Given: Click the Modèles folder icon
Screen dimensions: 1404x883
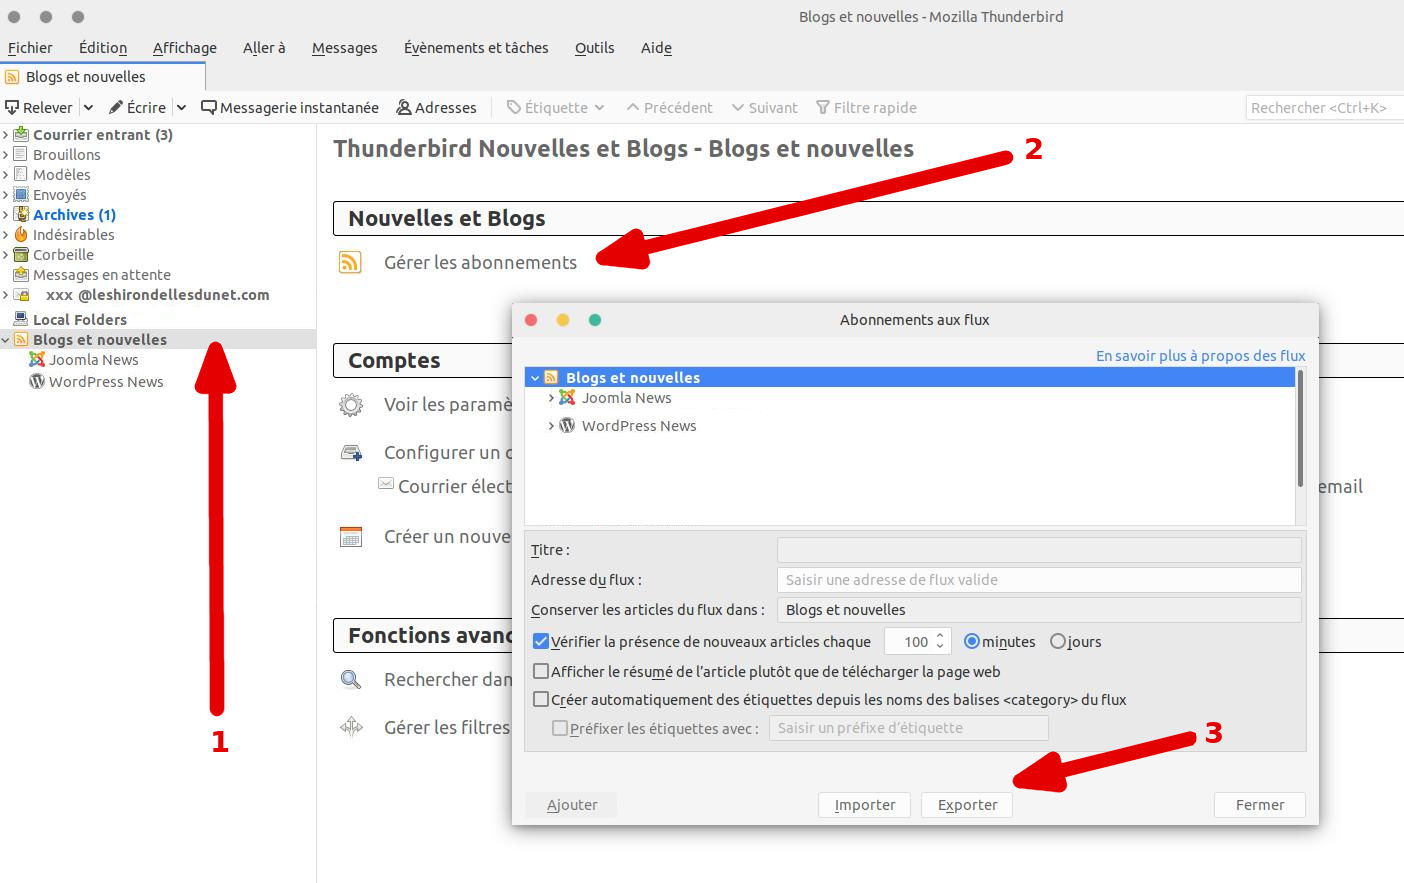Looking at the screenshot, I should pyautogui.click(x=21, y=174).
